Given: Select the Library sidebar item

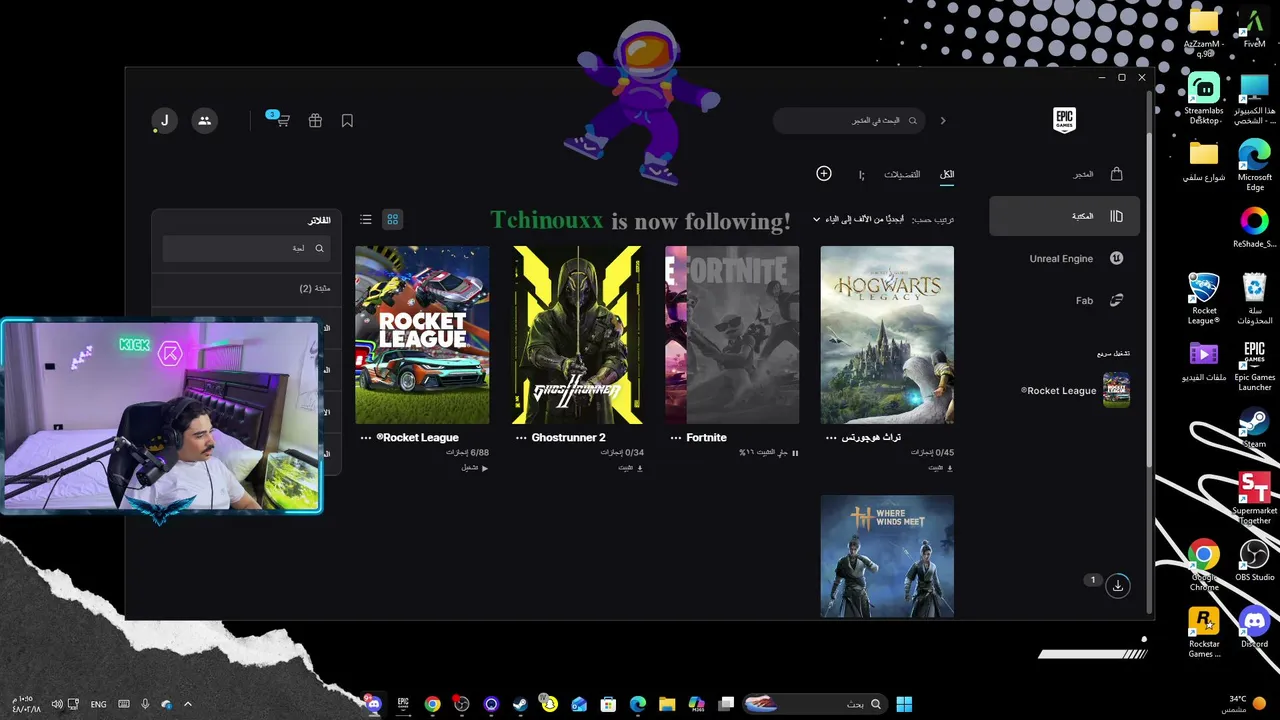Looking at the screenshot, I should coord(1064,216).
